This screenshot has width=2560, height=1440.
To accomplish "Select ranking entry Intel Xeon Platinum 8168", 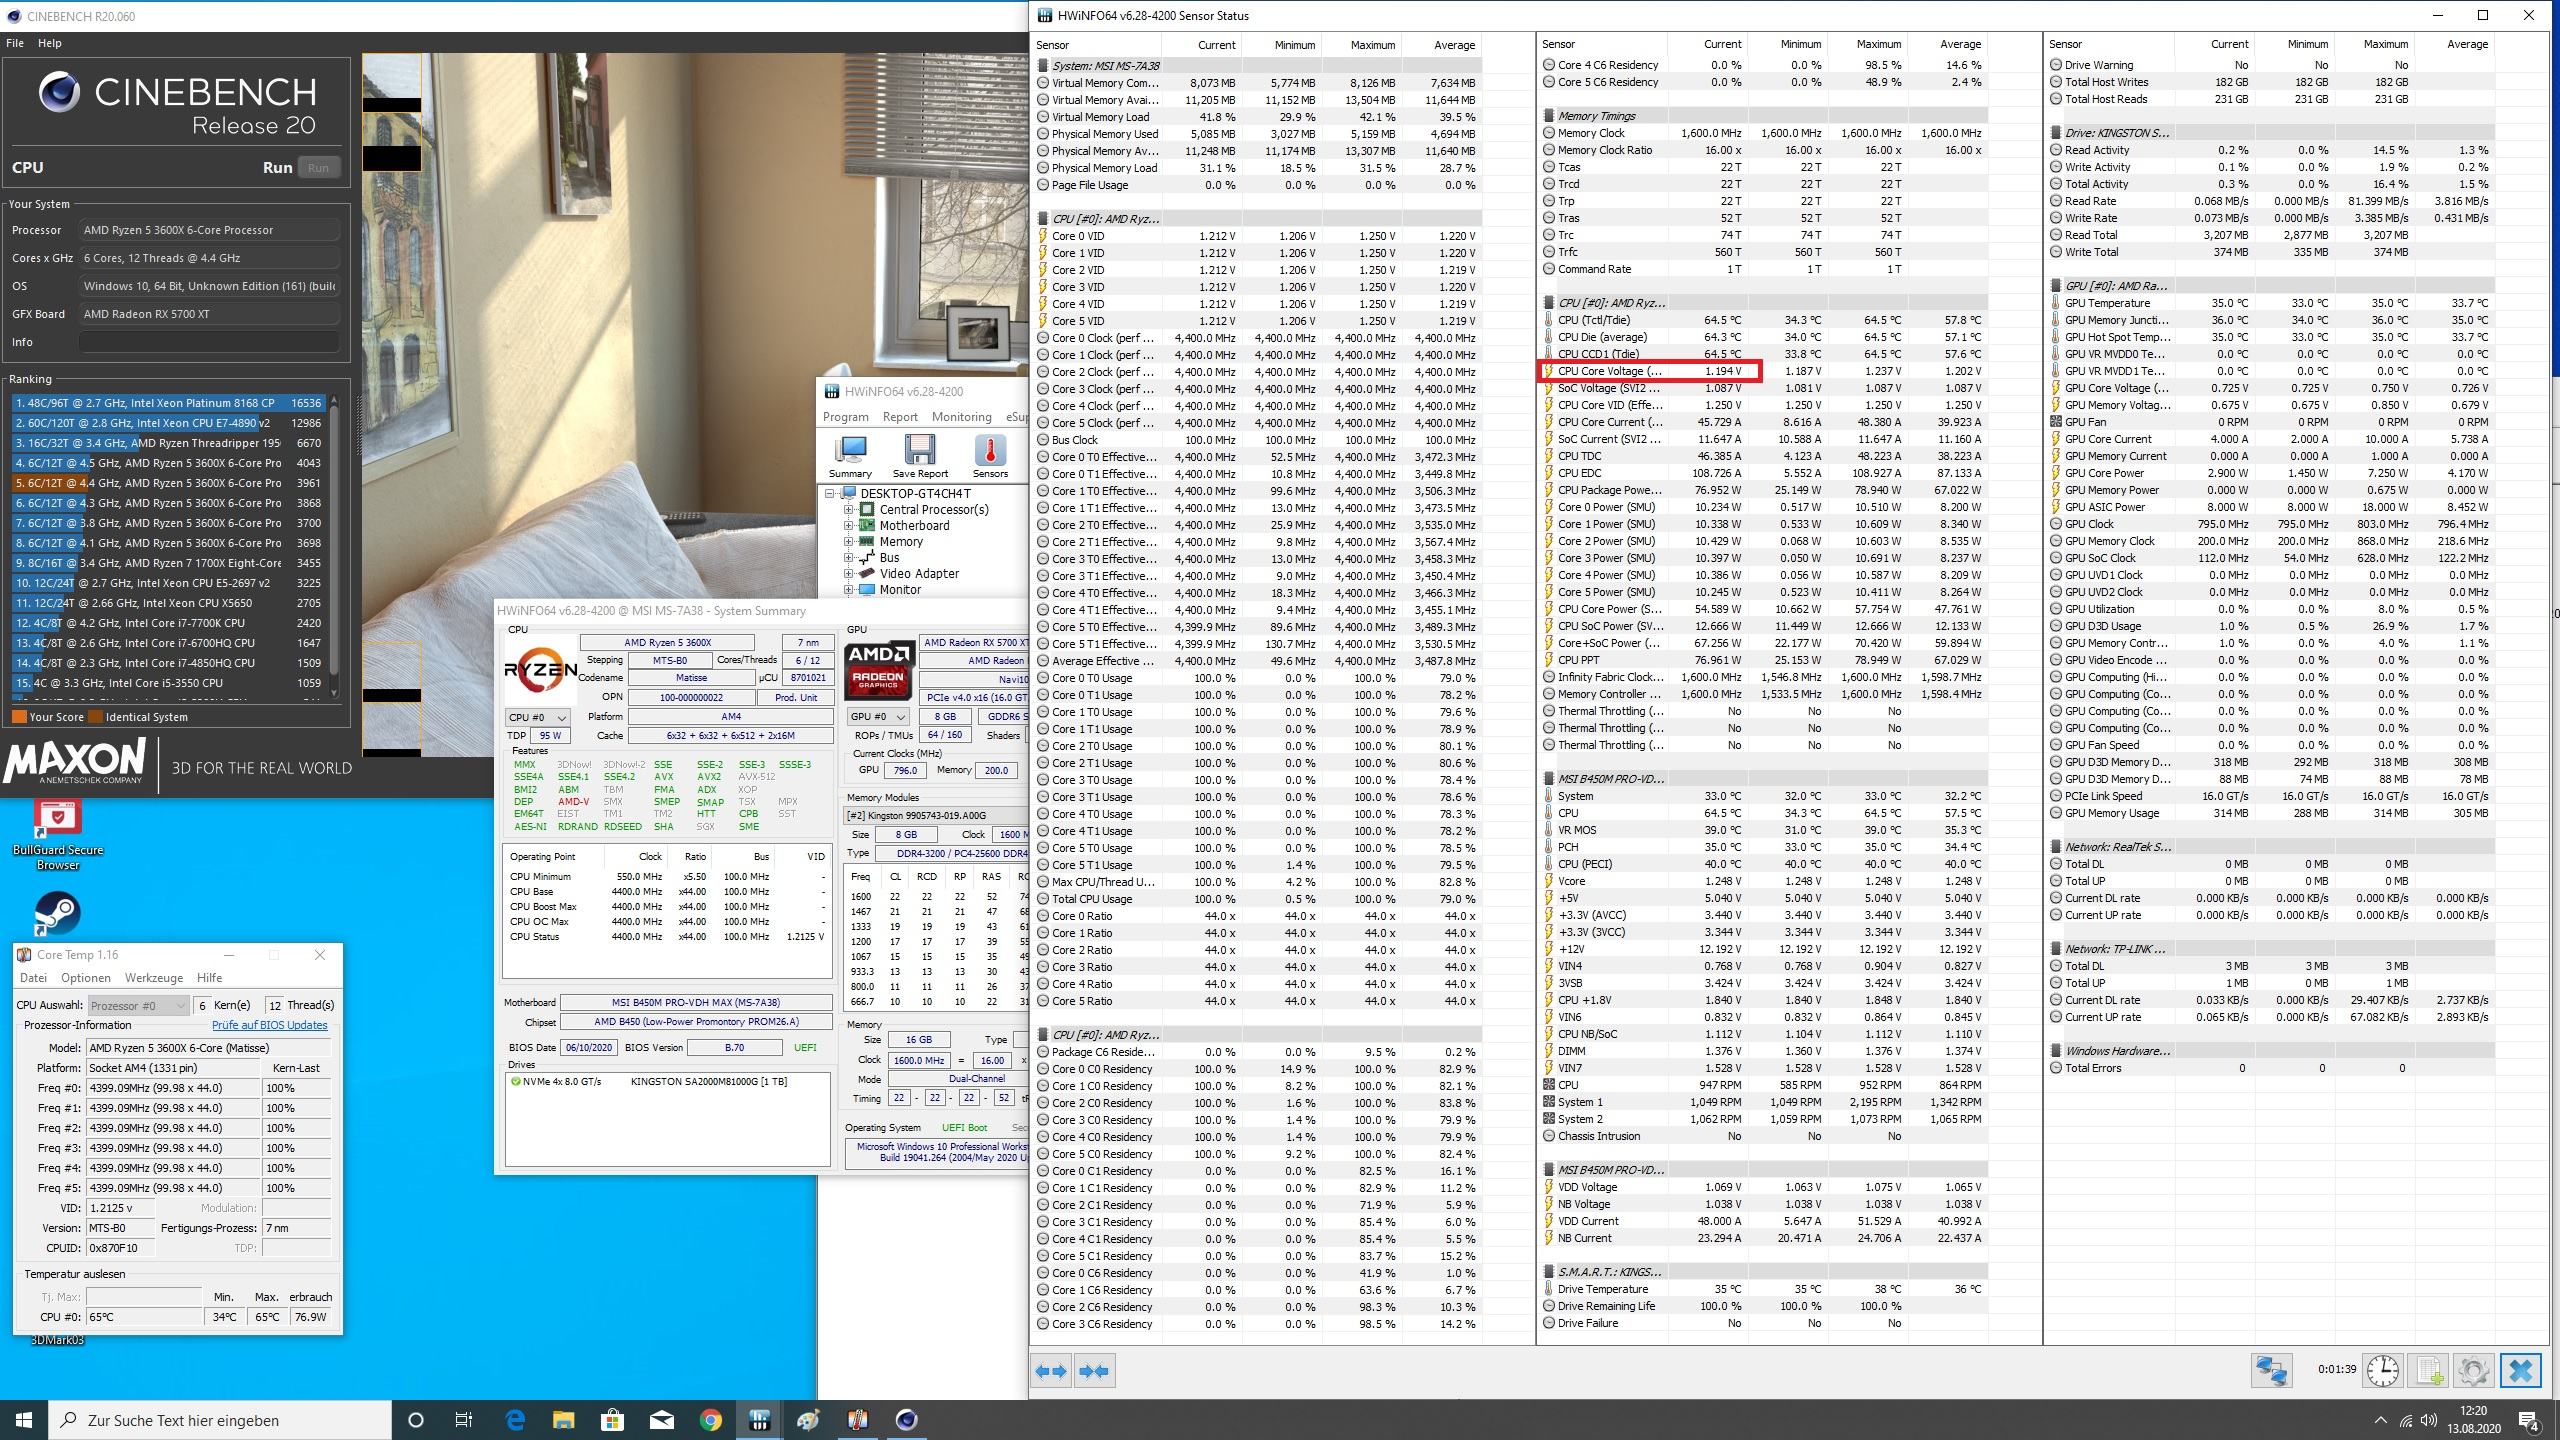I will tap(168, 403).
